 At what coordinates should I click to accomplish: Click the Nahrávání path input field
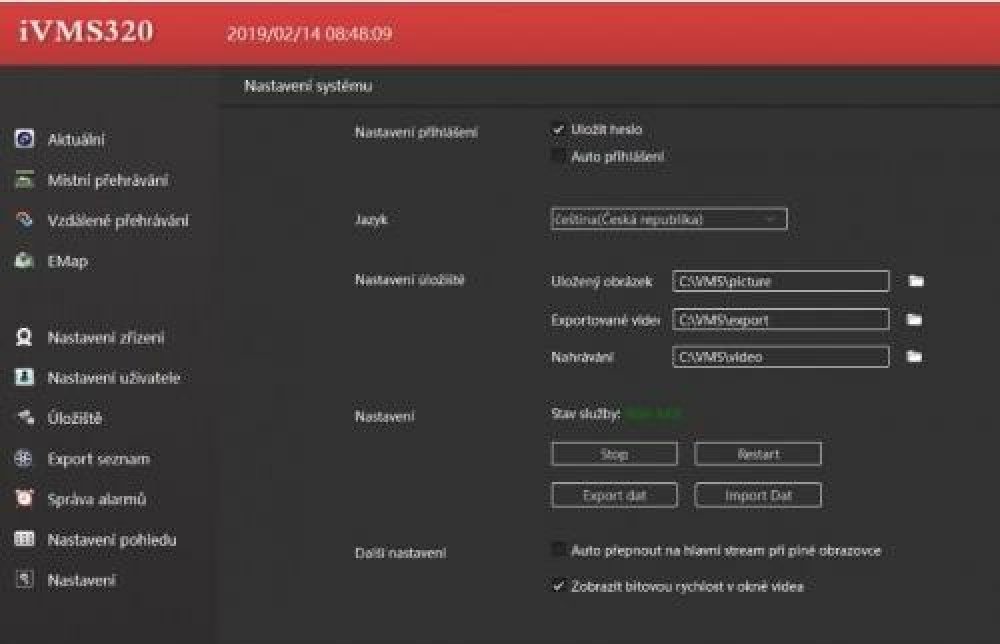[x=780, y=357]
